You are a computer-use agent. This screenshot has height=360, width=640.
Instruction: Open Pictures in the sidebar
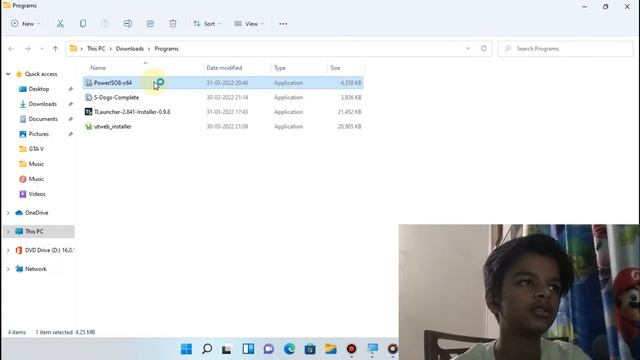(x=38, y=134)
